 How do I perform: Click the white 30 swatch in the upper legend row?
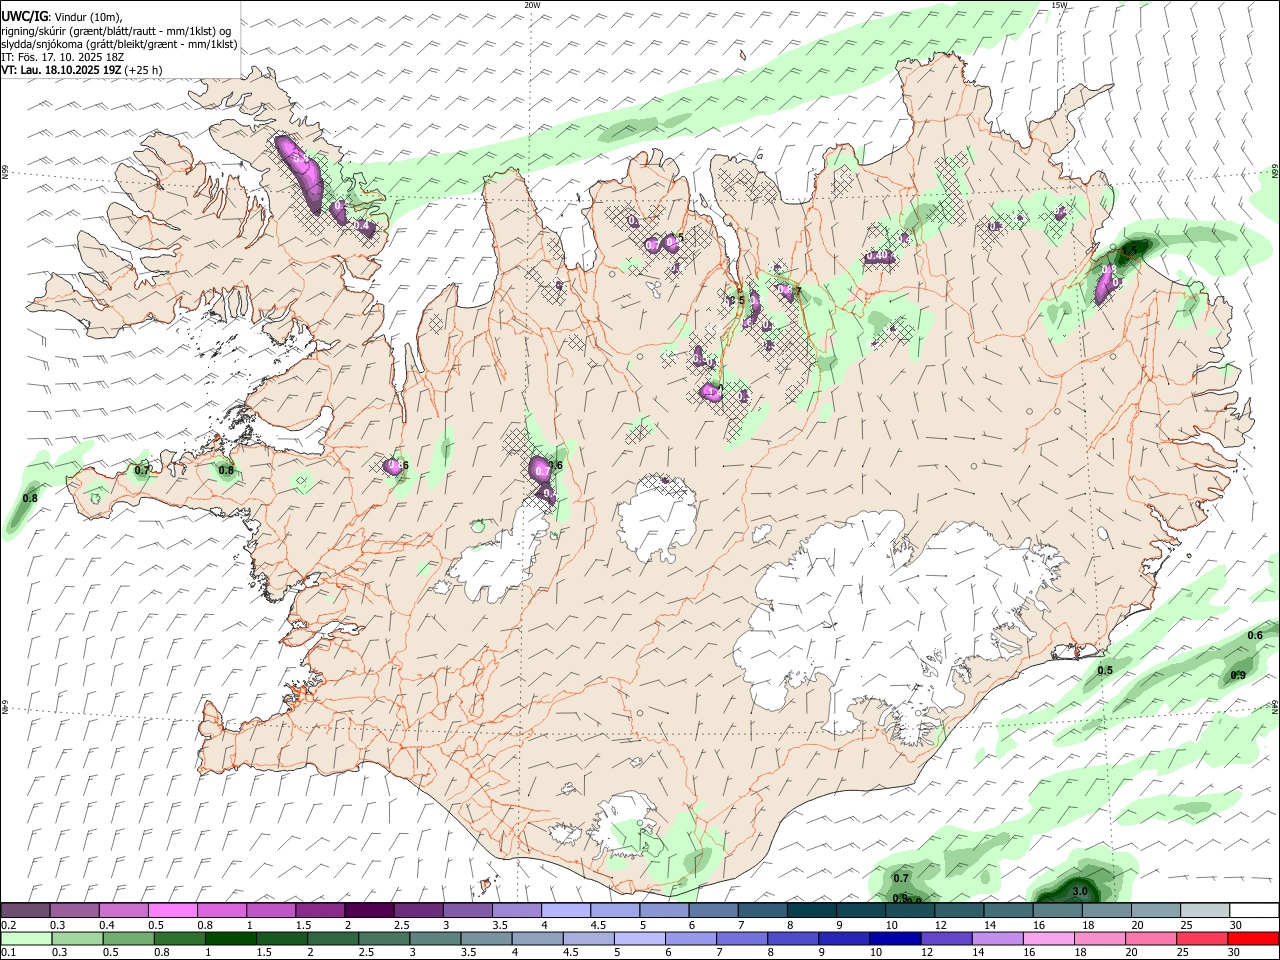tap(1253, 911)
